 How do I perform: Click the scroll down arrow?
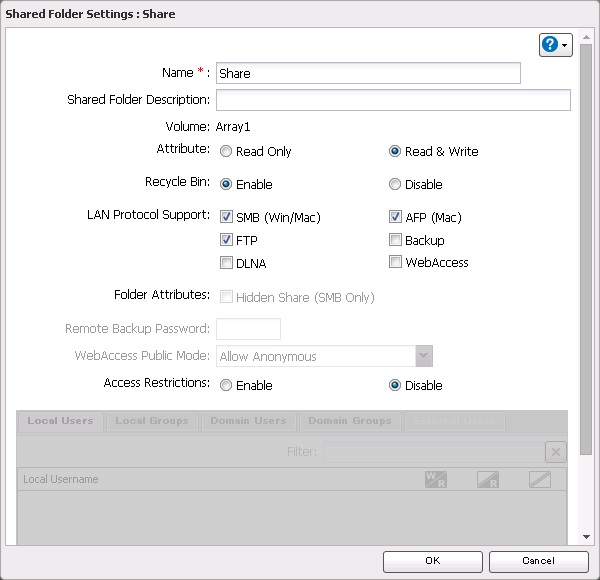tap(586, 537)
